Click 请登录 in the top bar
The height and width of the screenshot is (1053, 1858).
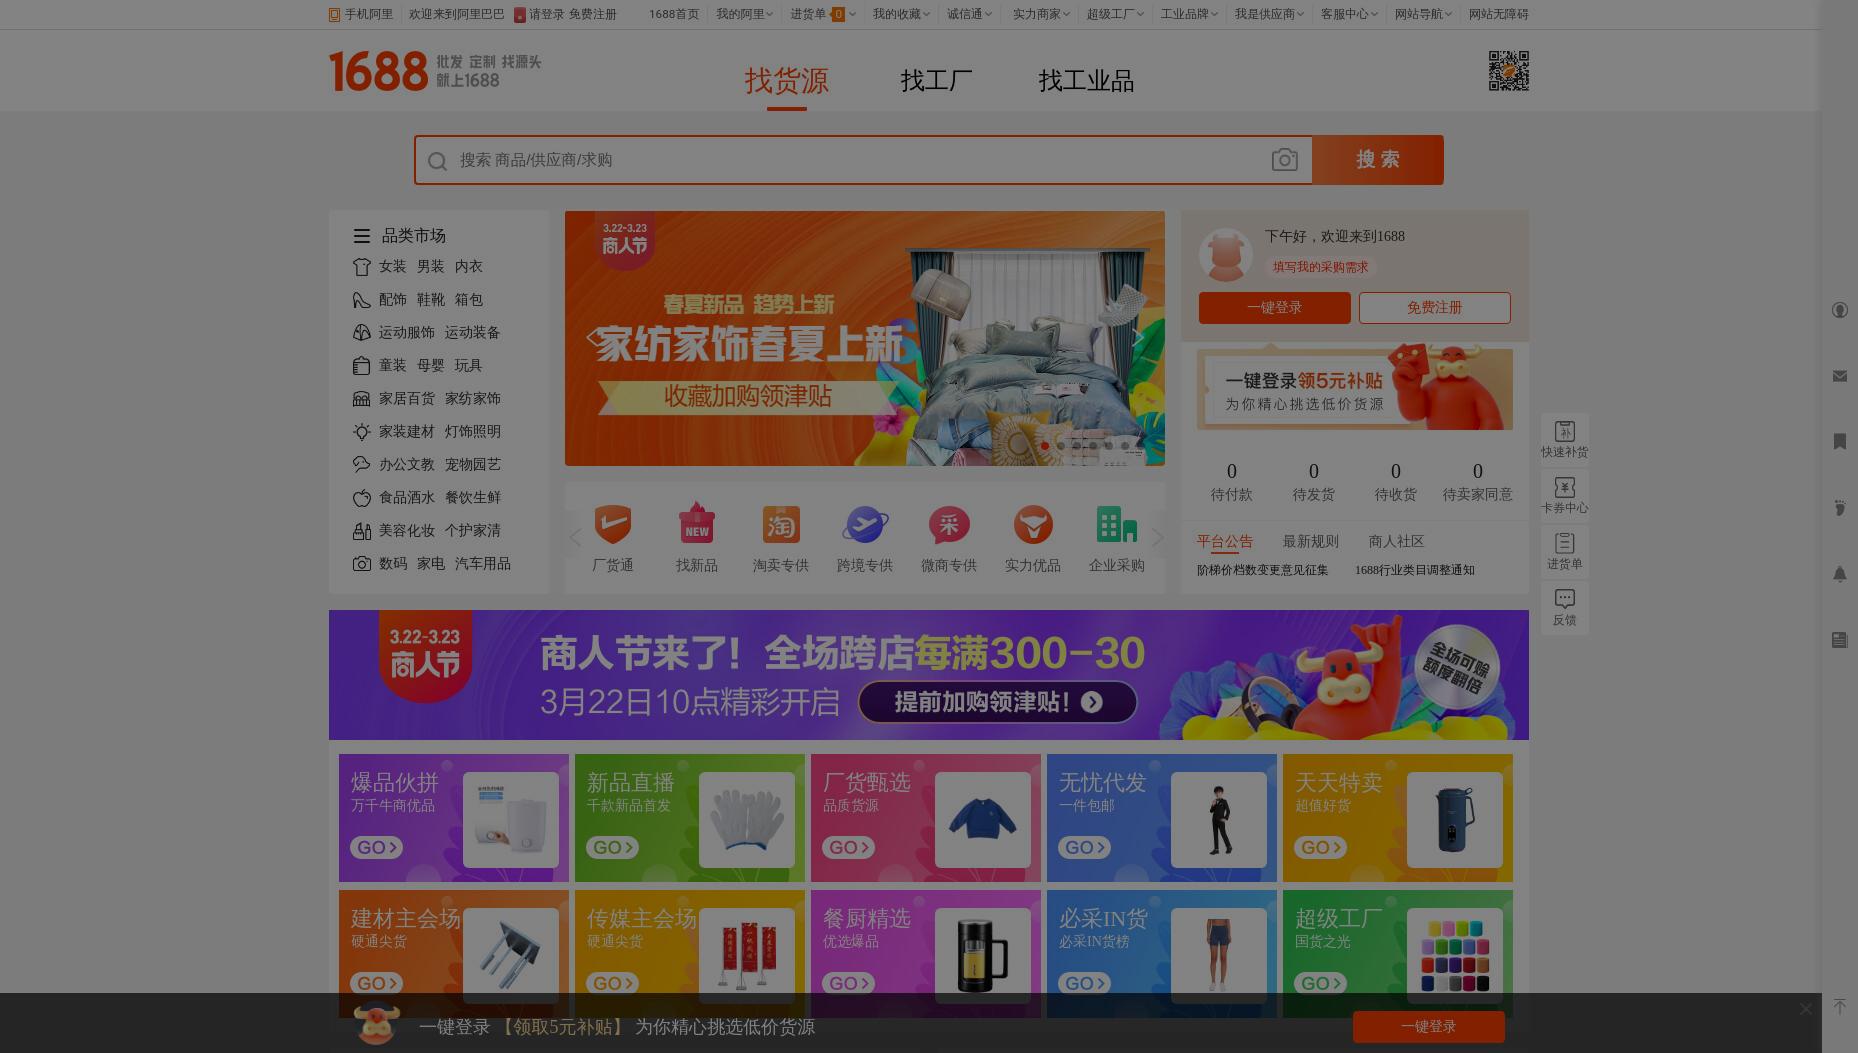click(546, 14)
